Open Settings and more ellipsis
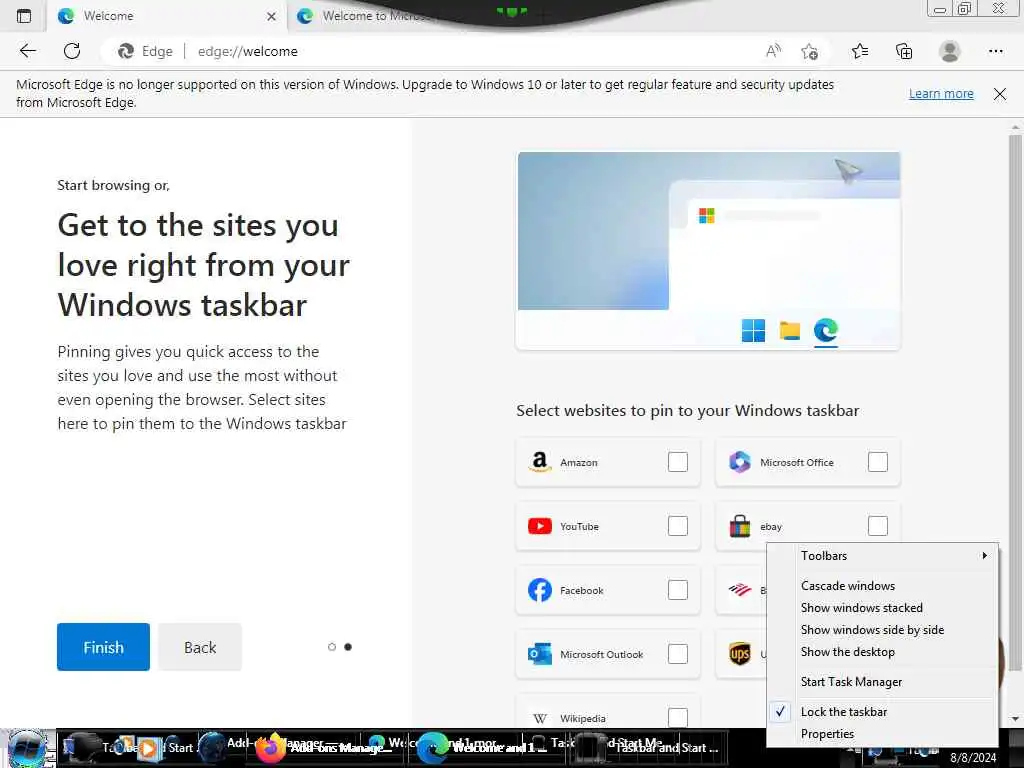This screenshot has height=768, width=1024. [996, 51]
